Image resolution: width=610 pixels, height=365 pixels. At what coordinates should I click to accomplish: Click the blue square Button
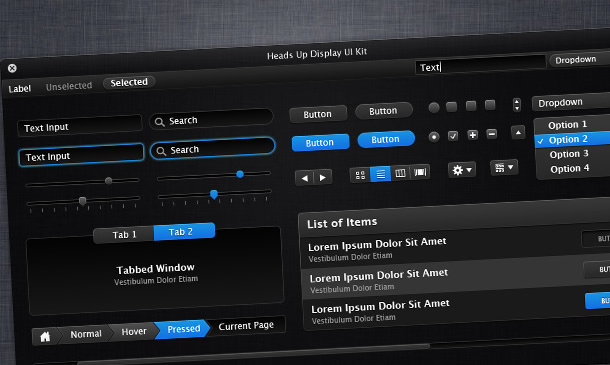coord(320,143)
